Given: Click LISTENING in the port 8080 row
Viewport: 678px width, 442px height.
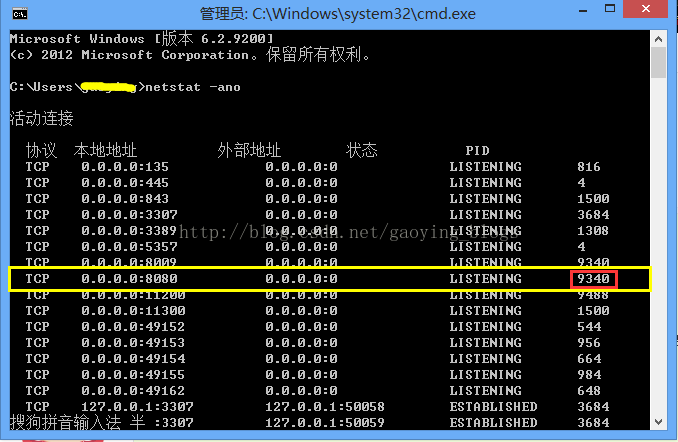Looking at the screenshot, I should [x=485, y=279].
